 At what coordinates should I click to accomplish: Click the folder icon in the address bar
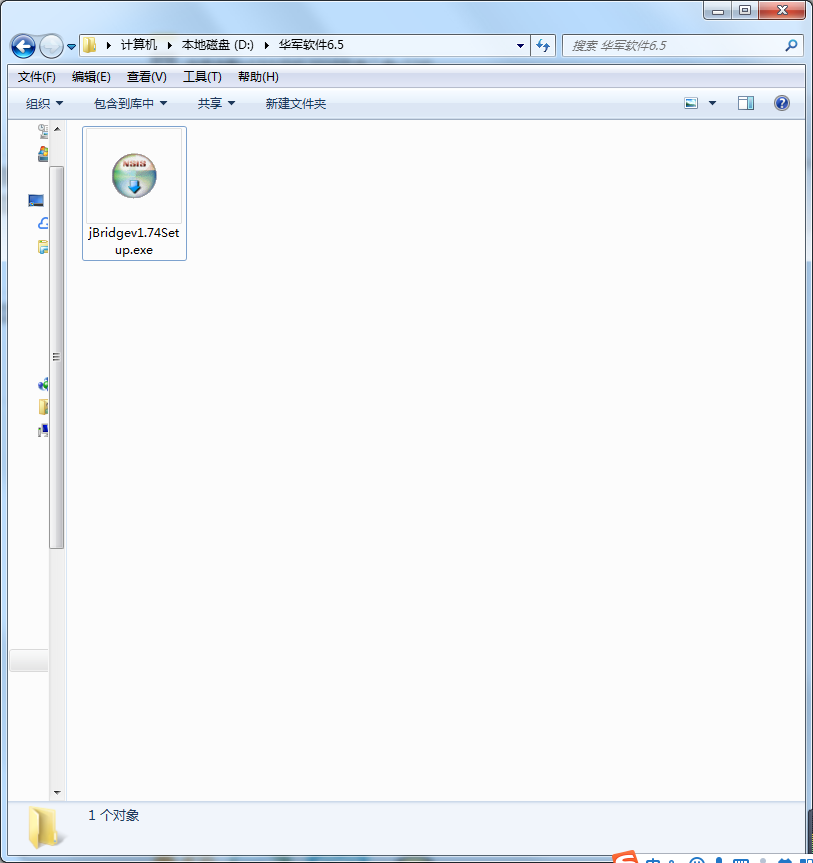[90, 45]
